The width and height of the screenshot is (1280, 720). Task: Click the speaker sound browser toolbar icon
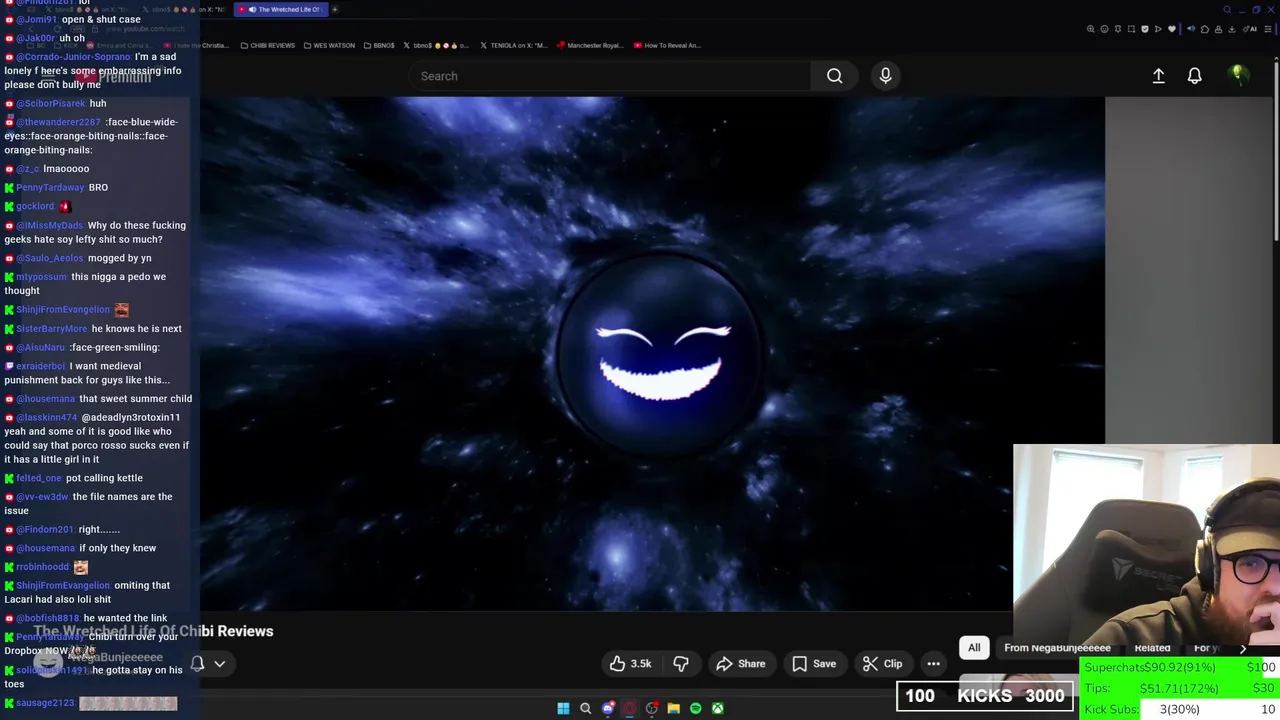pyautogui.click(x=1191, y=29)
